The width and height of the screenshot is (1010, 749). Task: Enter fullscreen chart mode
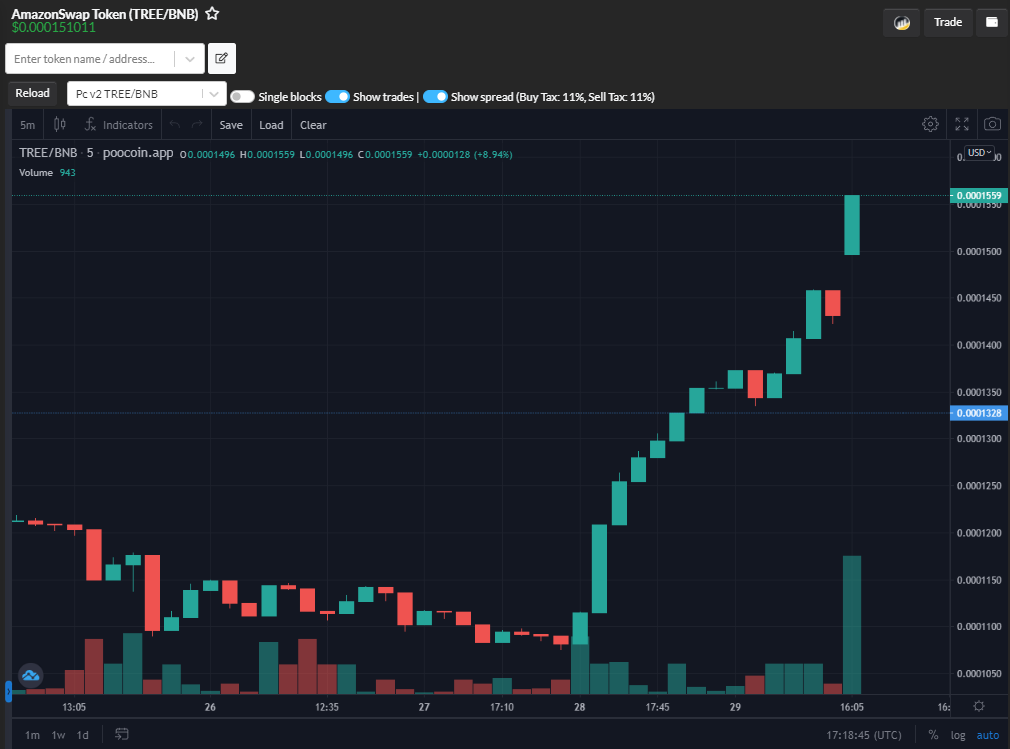[x=962, y=124]
